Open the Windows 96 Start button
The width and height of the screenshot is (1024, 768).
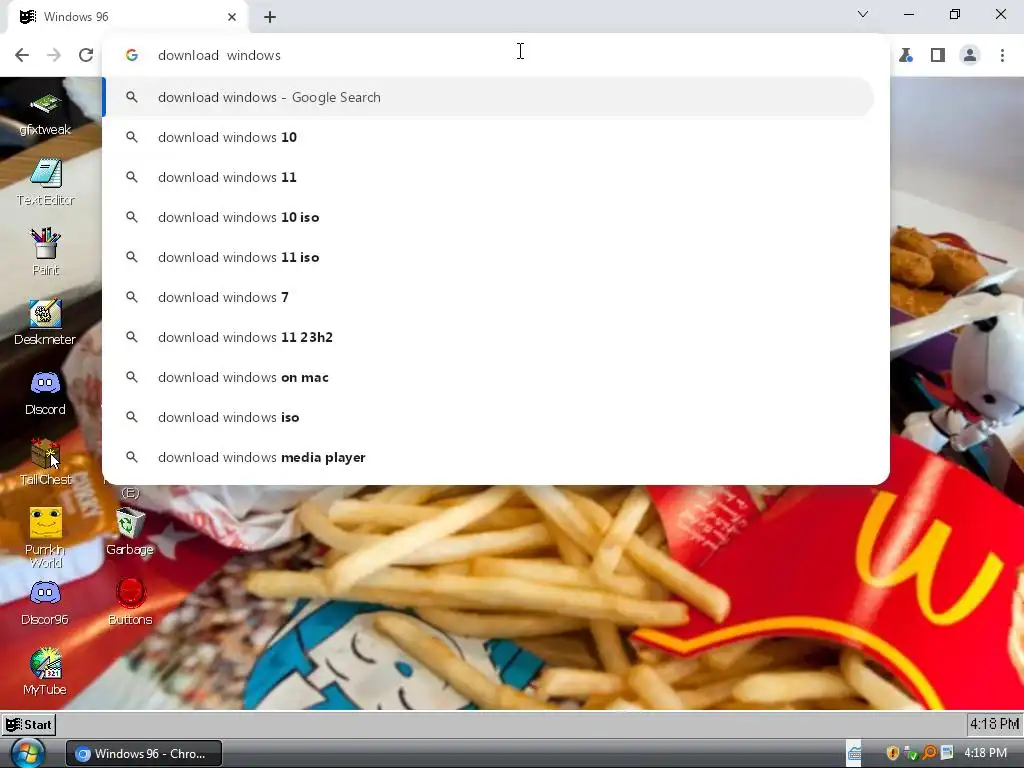[x=29, y=724]
